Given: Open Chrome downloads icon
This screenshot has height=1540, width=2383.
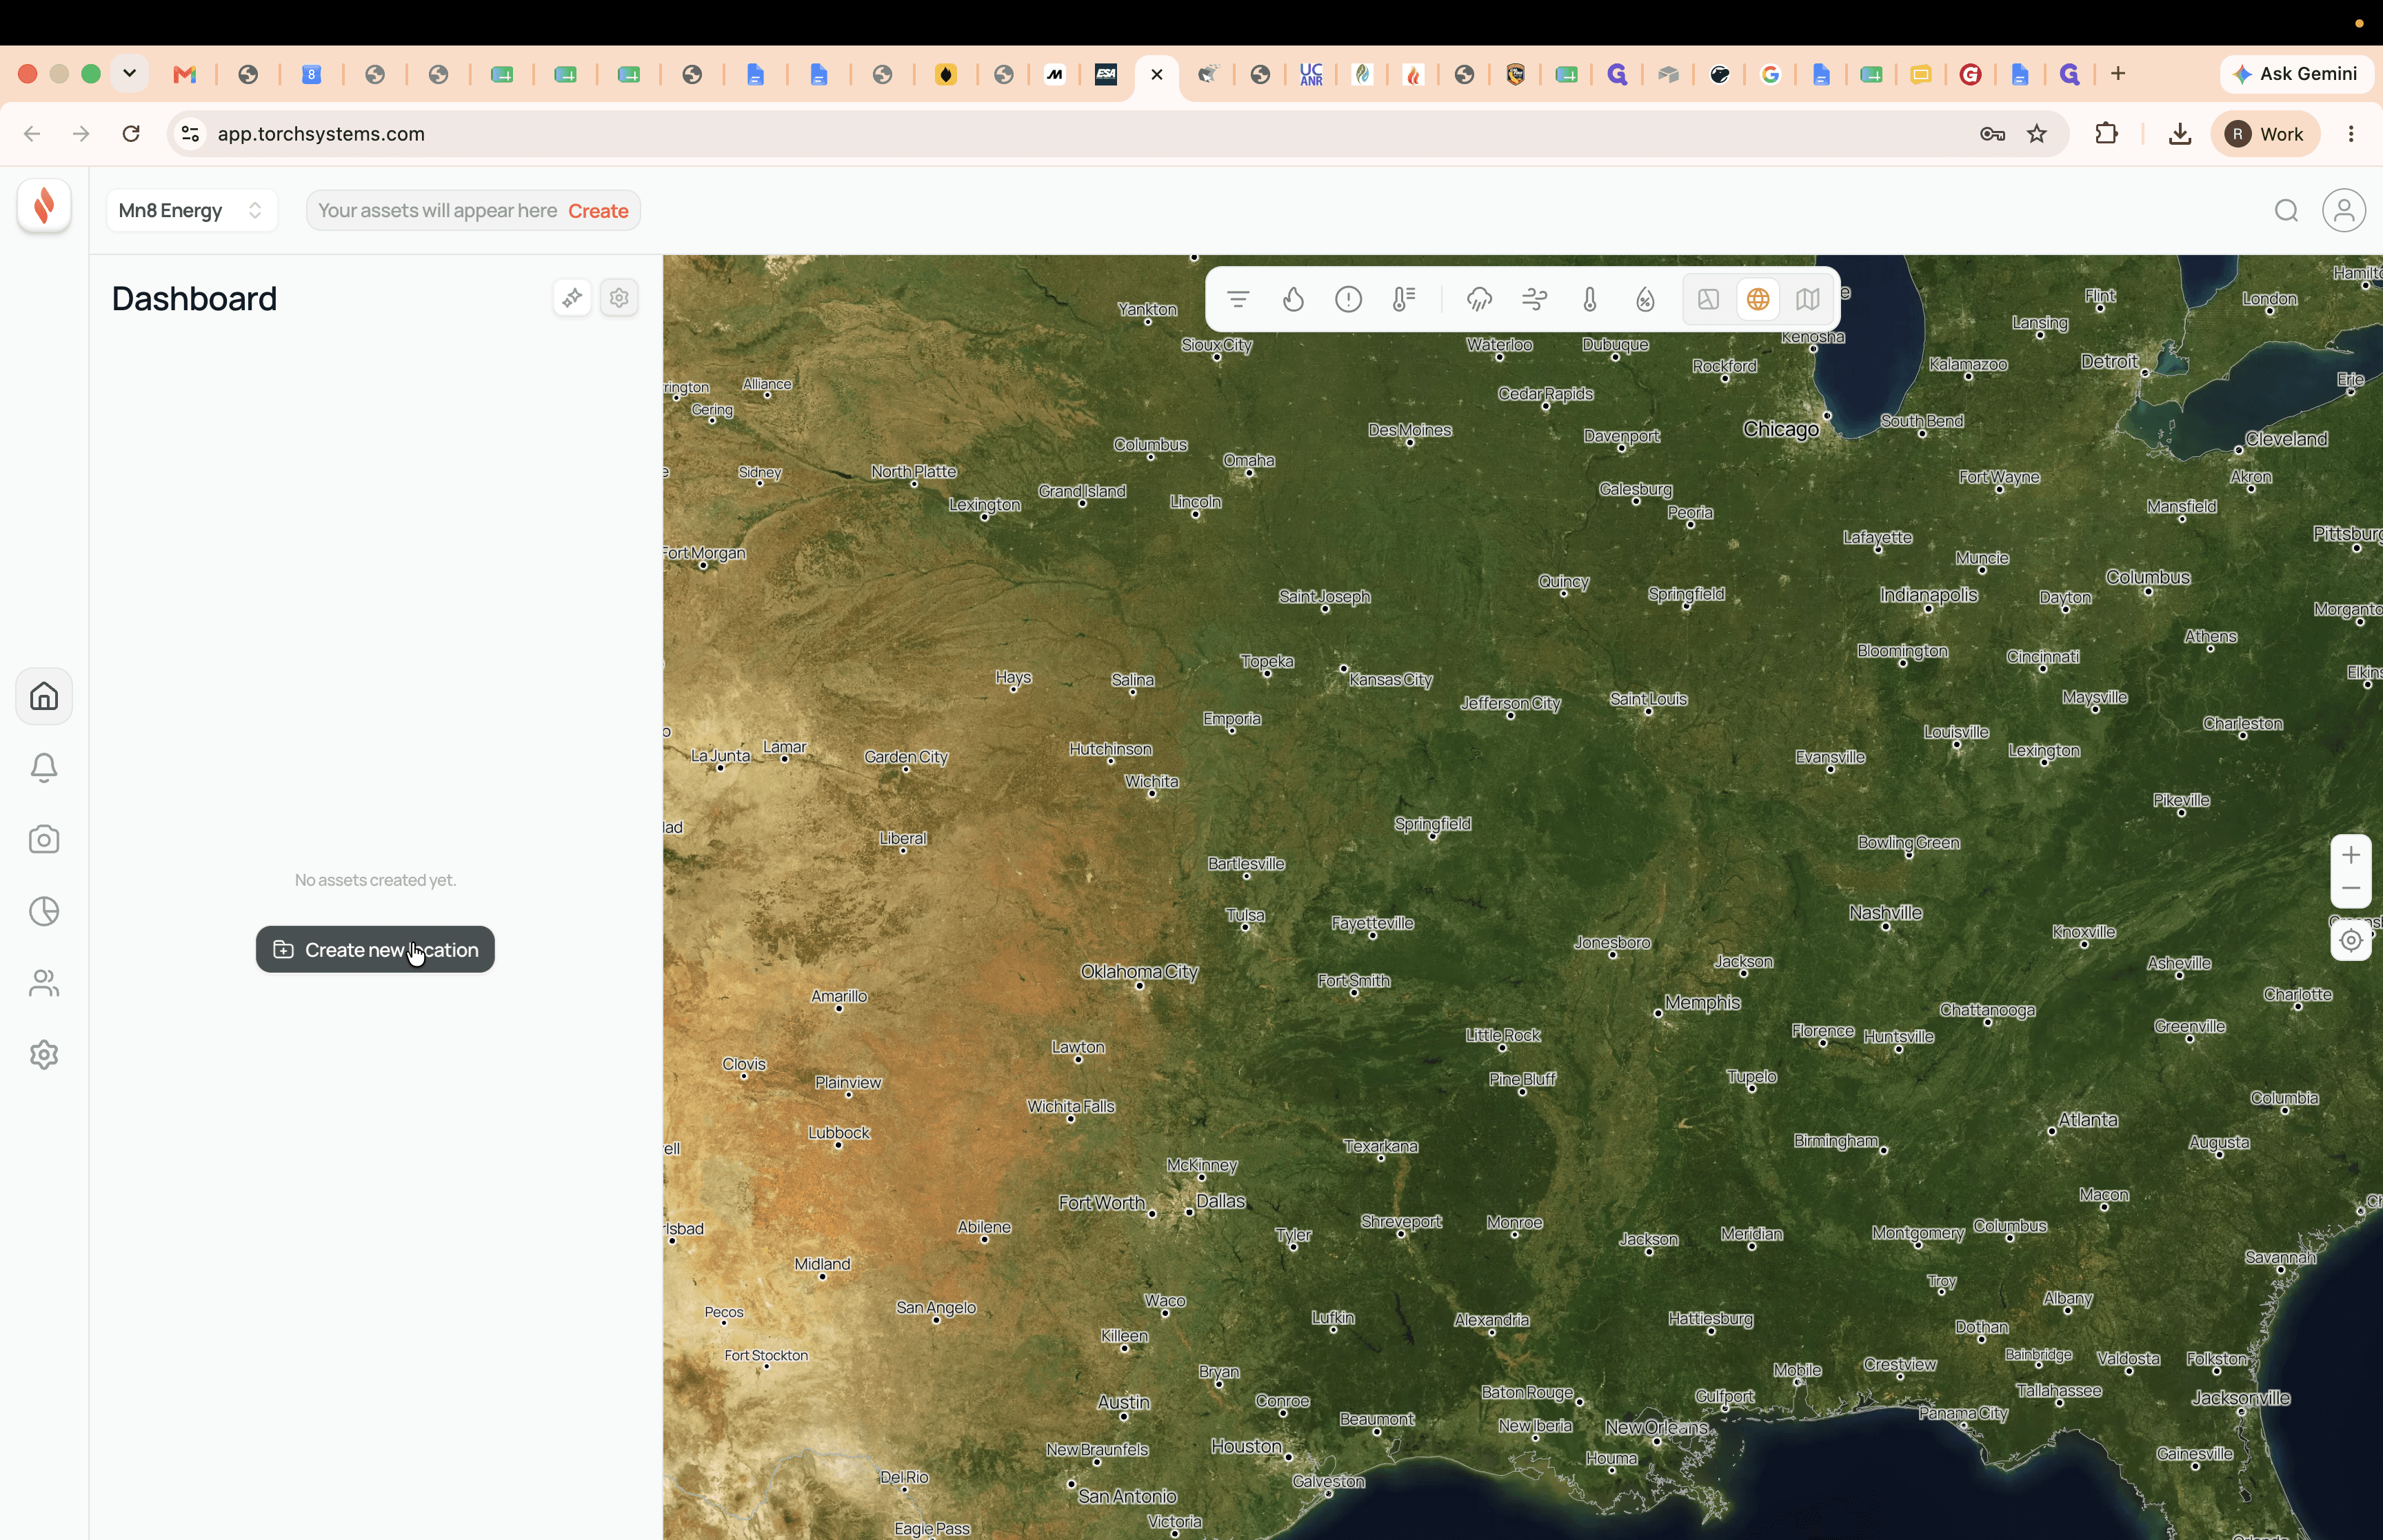Looking at the screenshot, I should pos(2180,134).
